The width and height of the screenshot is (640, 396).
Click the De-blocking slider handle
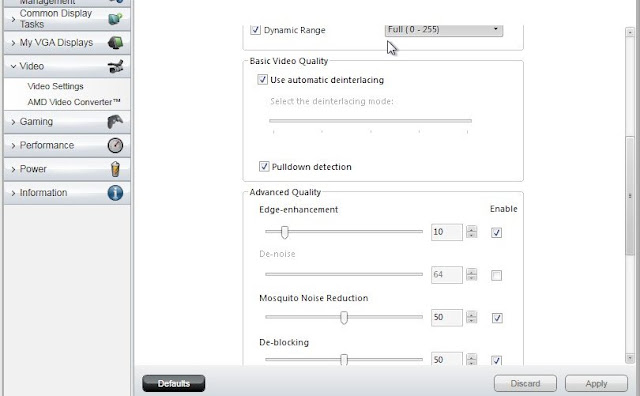[344, 360]
